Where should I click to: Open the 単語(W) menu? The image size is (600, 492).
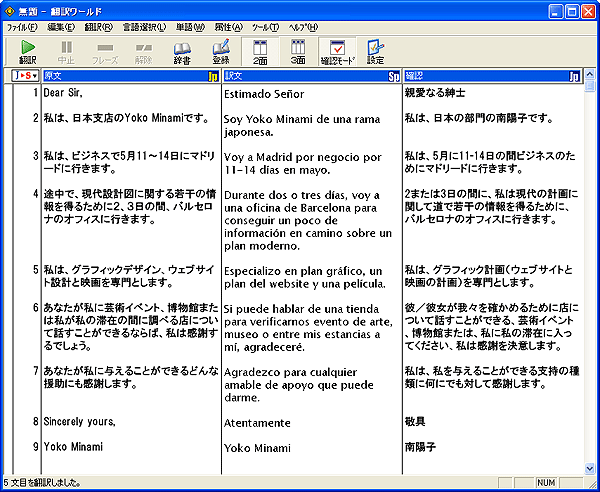click(x=190, y=27)
